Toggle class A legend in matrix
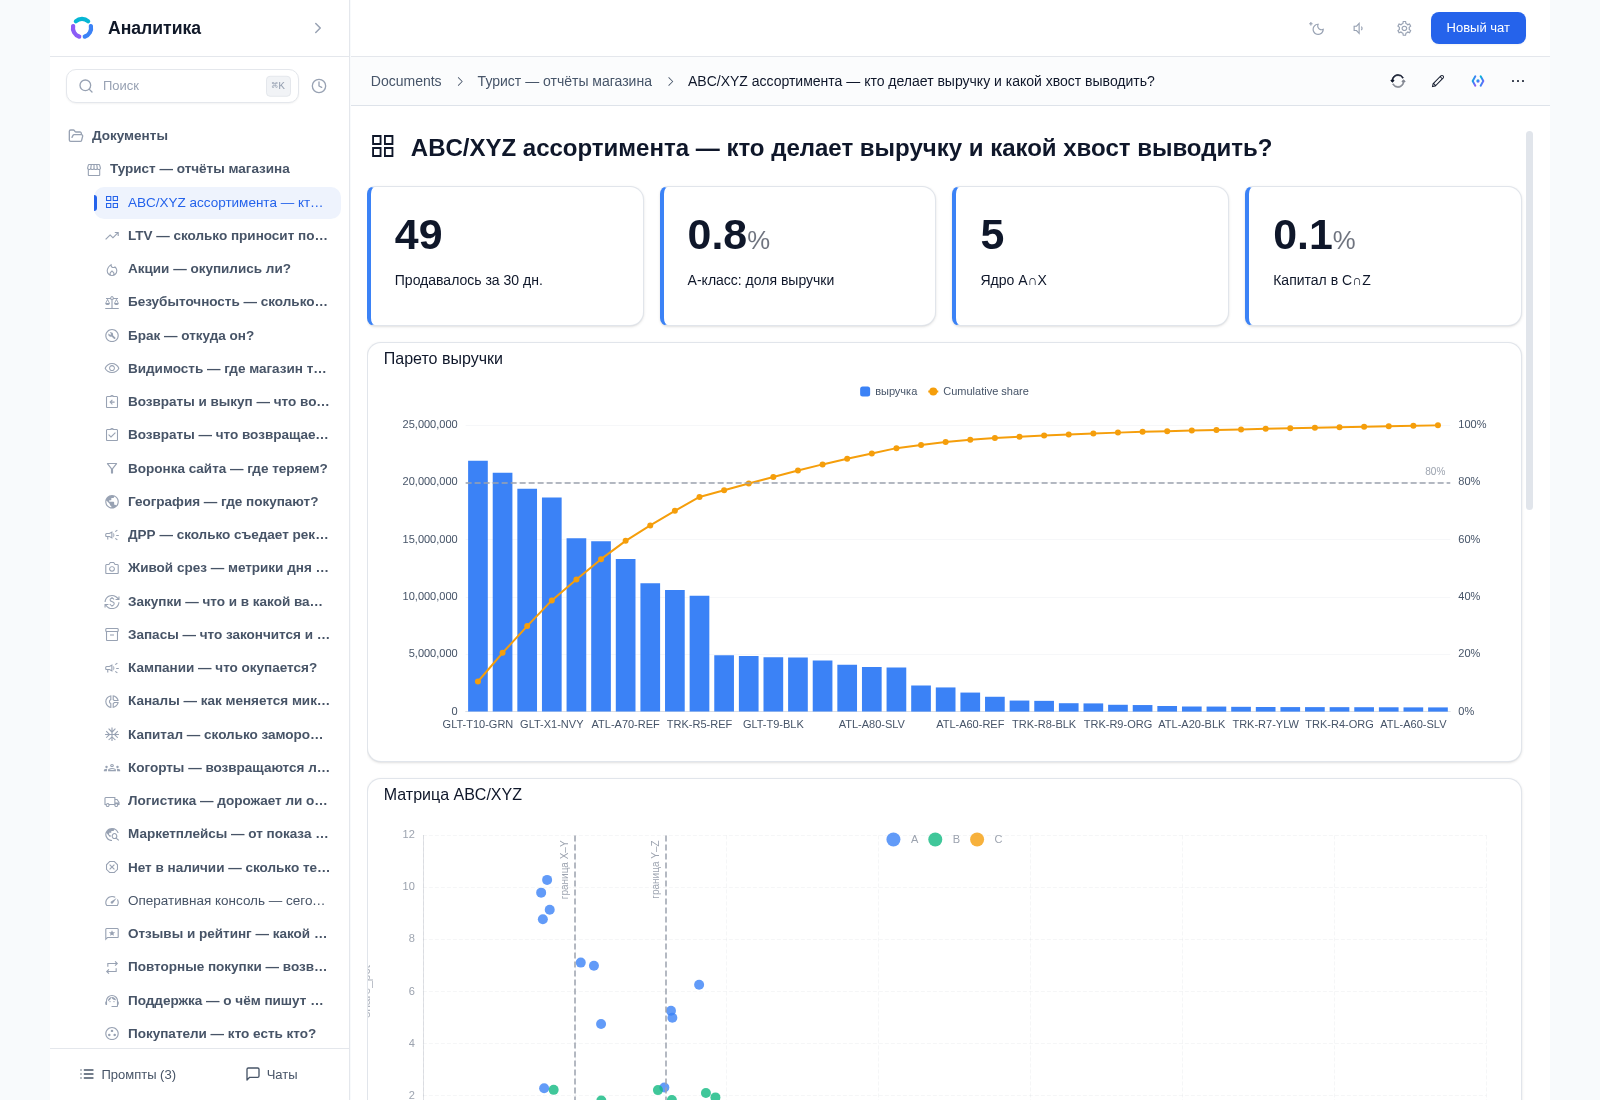Image resolution: width=1600 pixels, height=1100 pixels. (x=902, y=840)
